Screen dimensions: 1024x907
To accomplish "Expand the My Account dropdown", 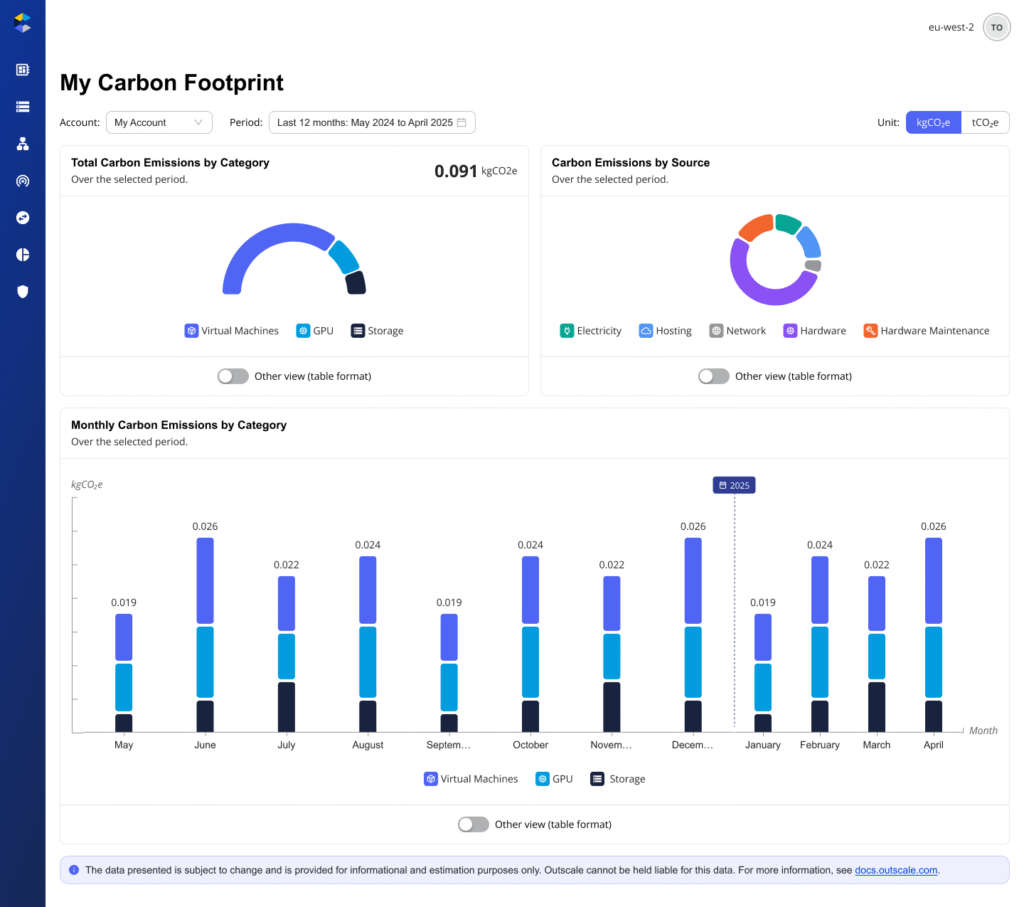I will pyautogui.click(x=159, y=122).
